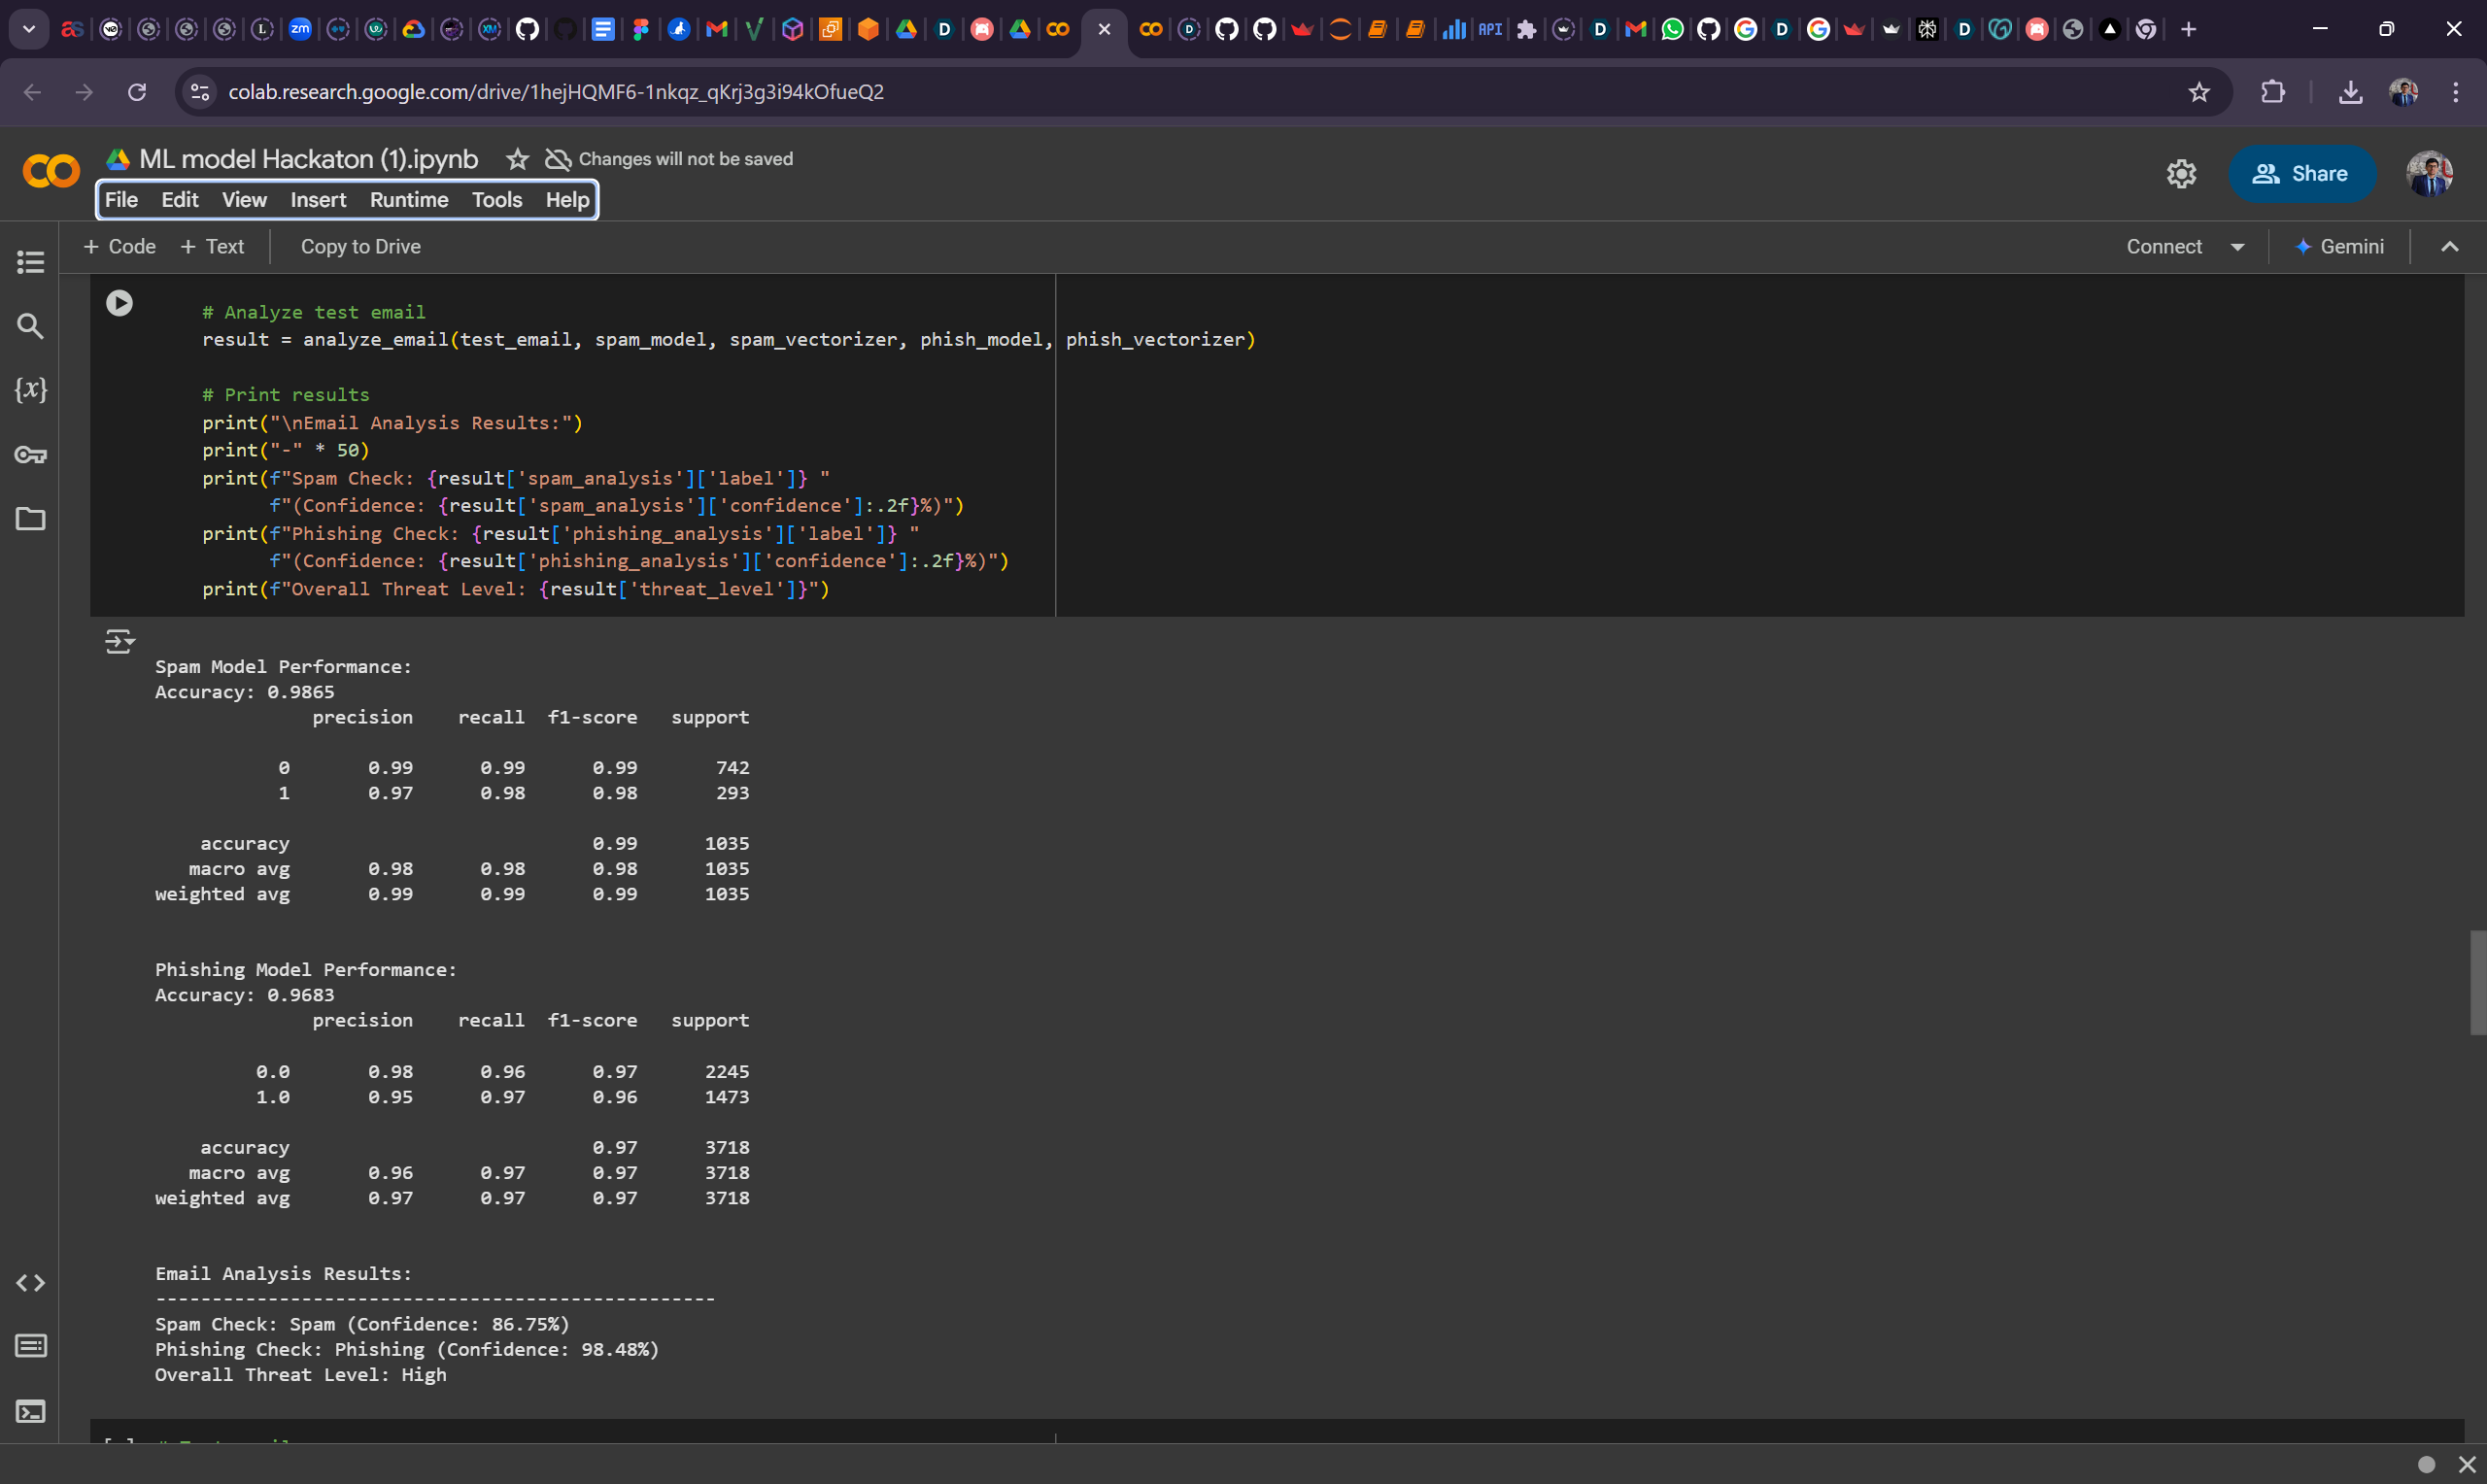Viewport: 2487px width, 1484px height.
Task: Collapse the header with chevron up
Action: pyautogui.click(x=2449, y=247)
